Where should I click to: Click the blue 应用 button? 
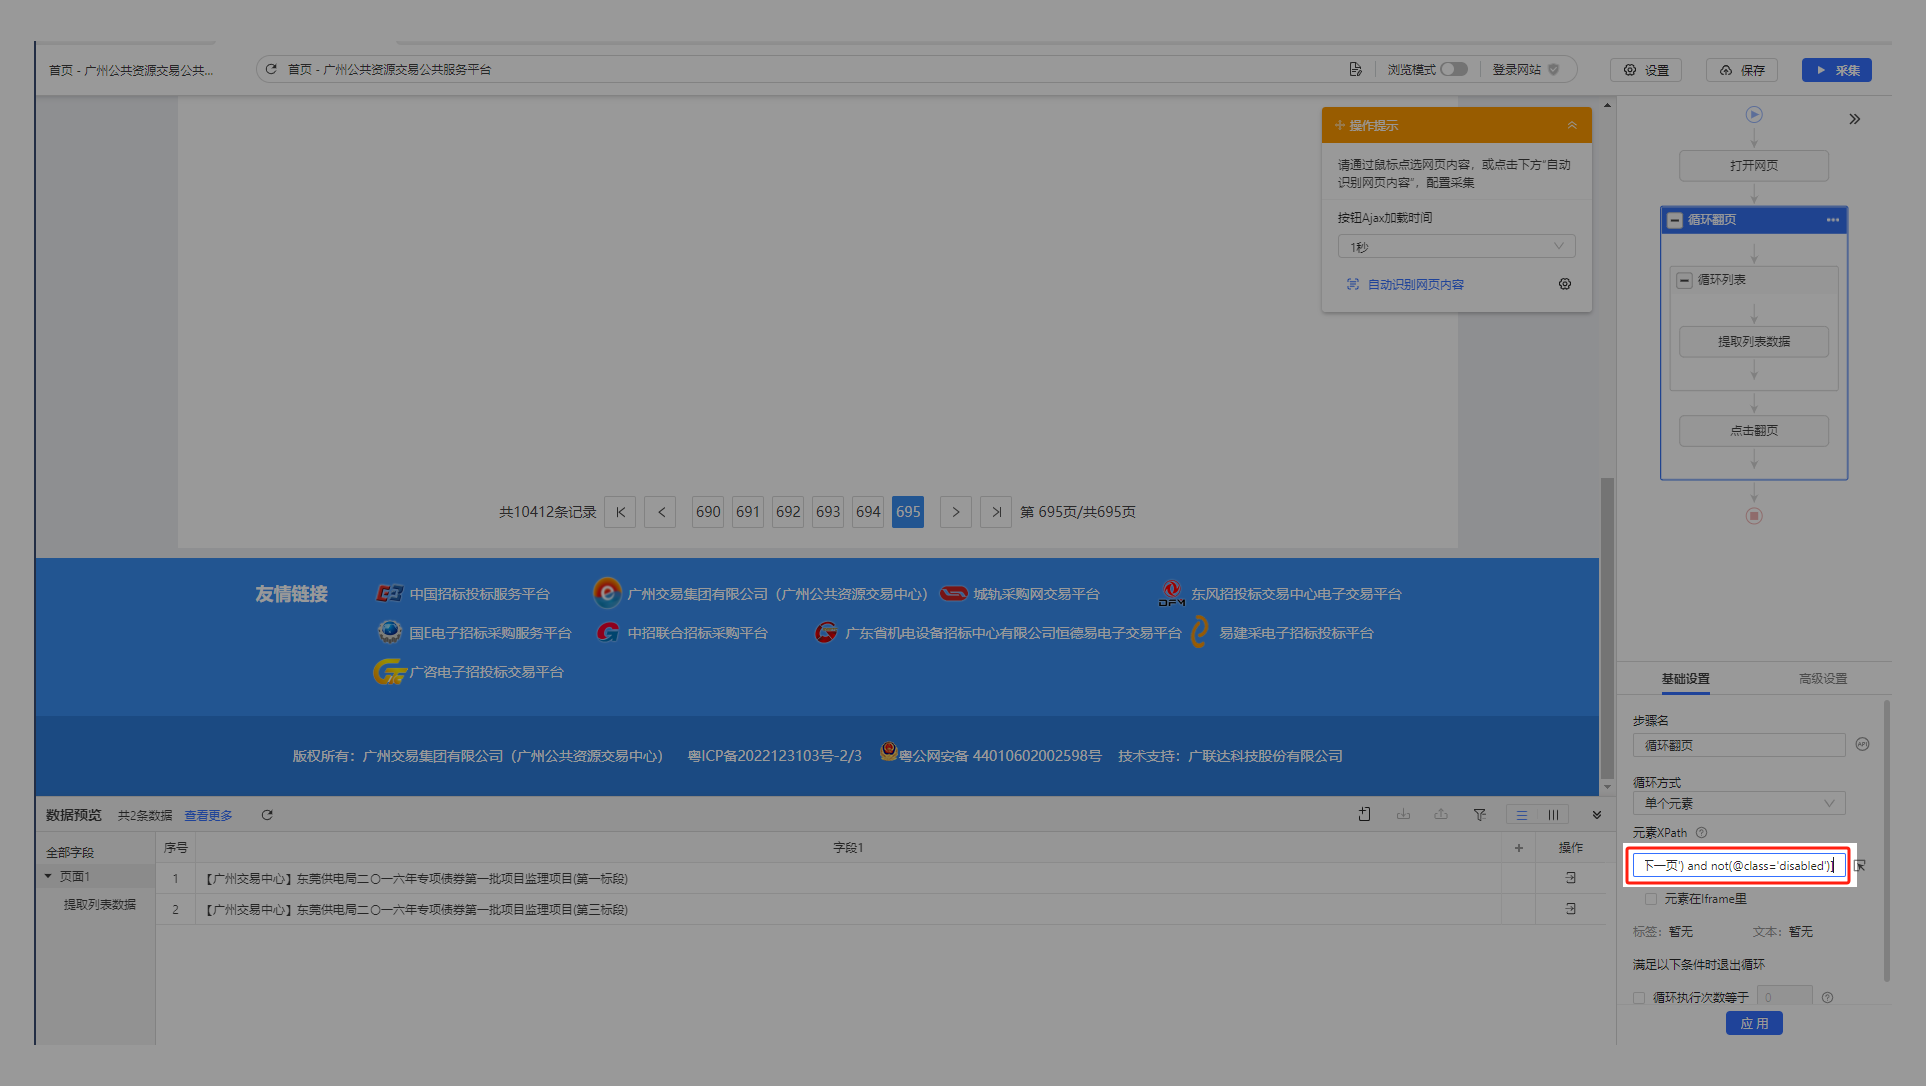point(1754,1023)
